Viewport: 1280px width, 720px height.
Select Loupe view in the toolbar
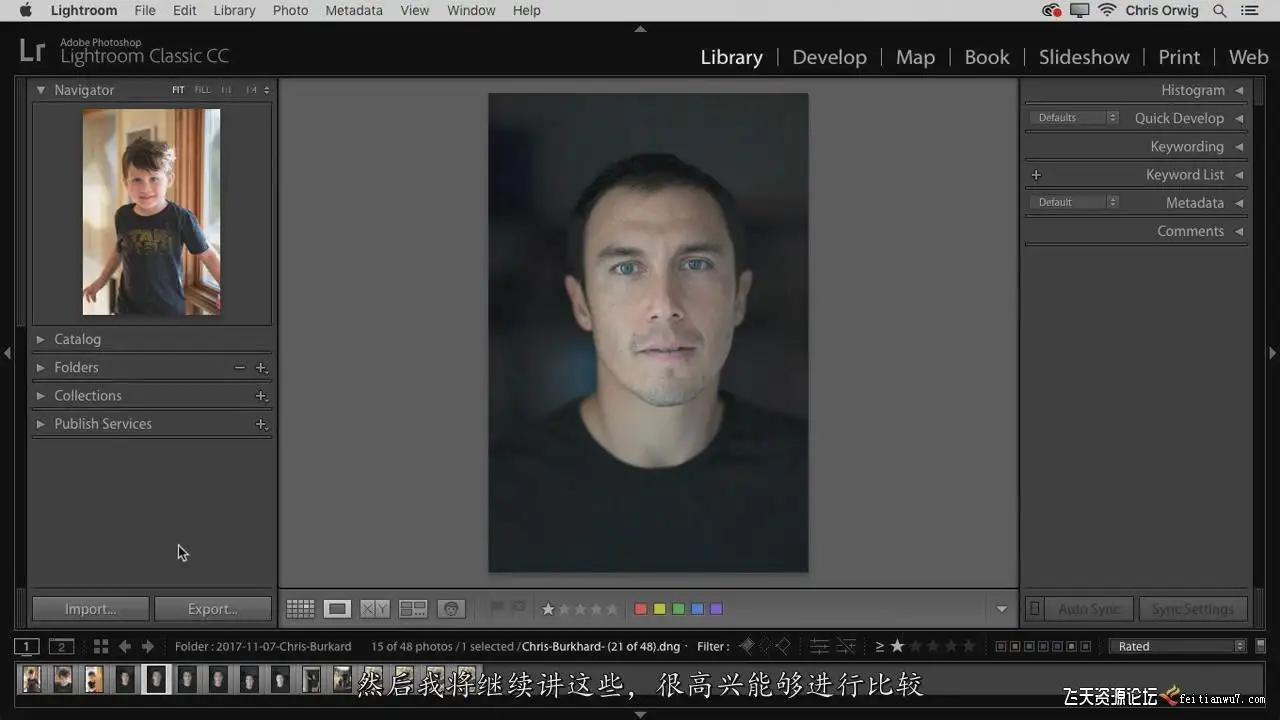(x=337, y=609)
